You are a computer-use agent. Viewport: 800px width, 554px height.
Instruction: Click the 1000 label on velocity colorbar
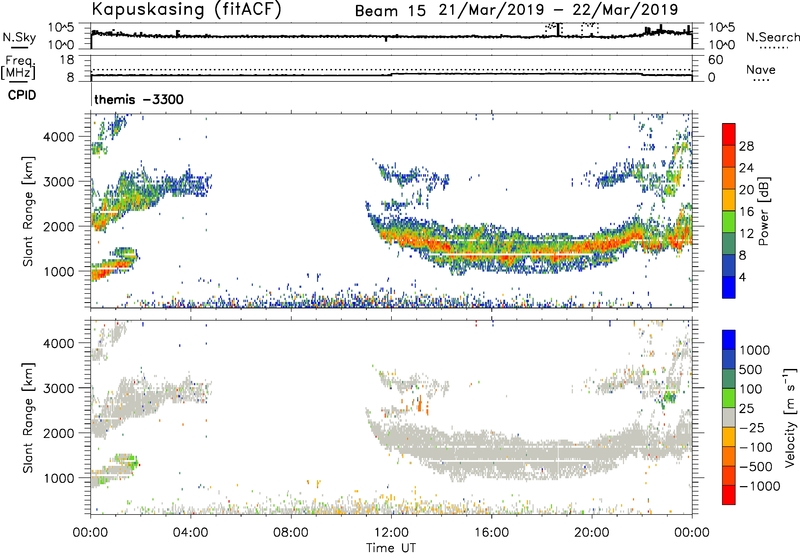click(755, 350)
